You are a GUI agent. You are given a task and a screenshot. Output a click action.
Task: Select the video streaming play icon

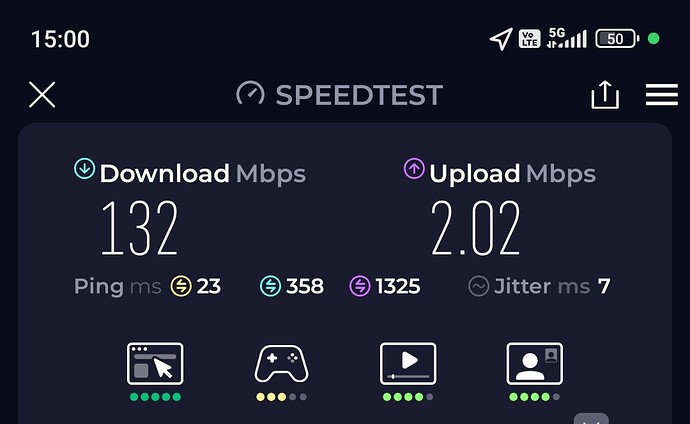pyautogui.click(x=408, y=364)
